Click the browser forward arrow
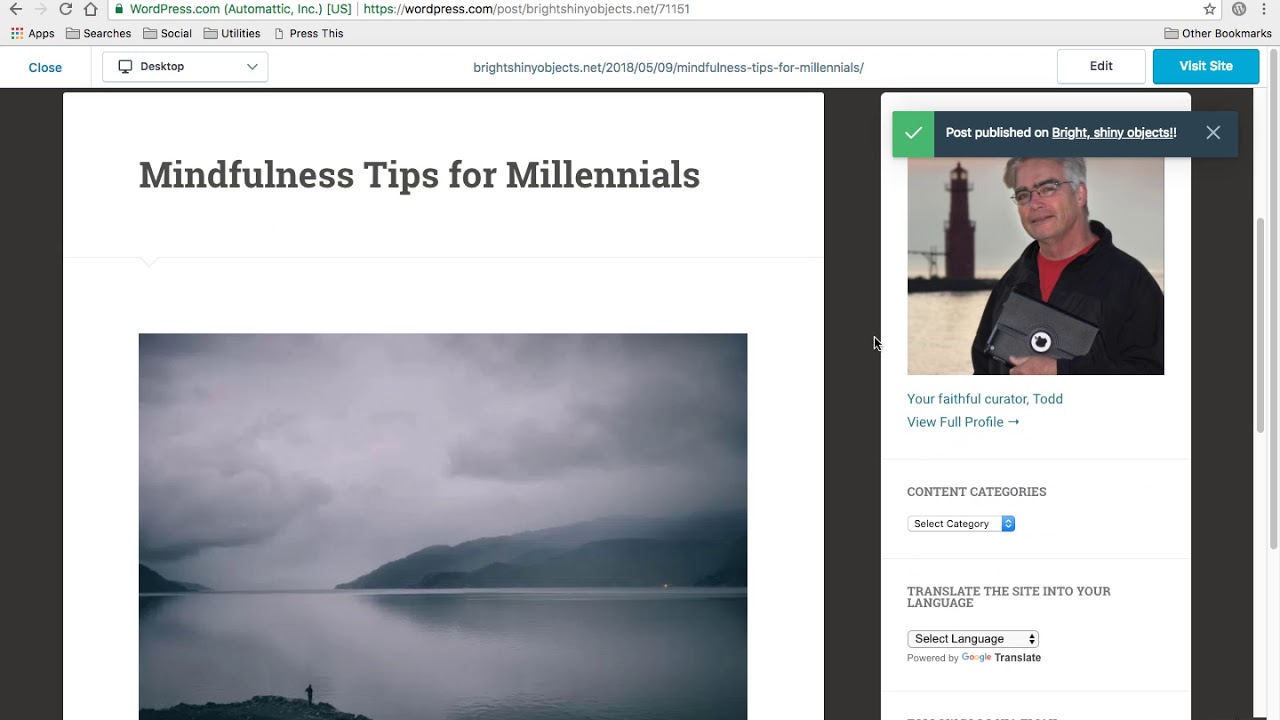The image size is (1280, 720). (40, 9)
